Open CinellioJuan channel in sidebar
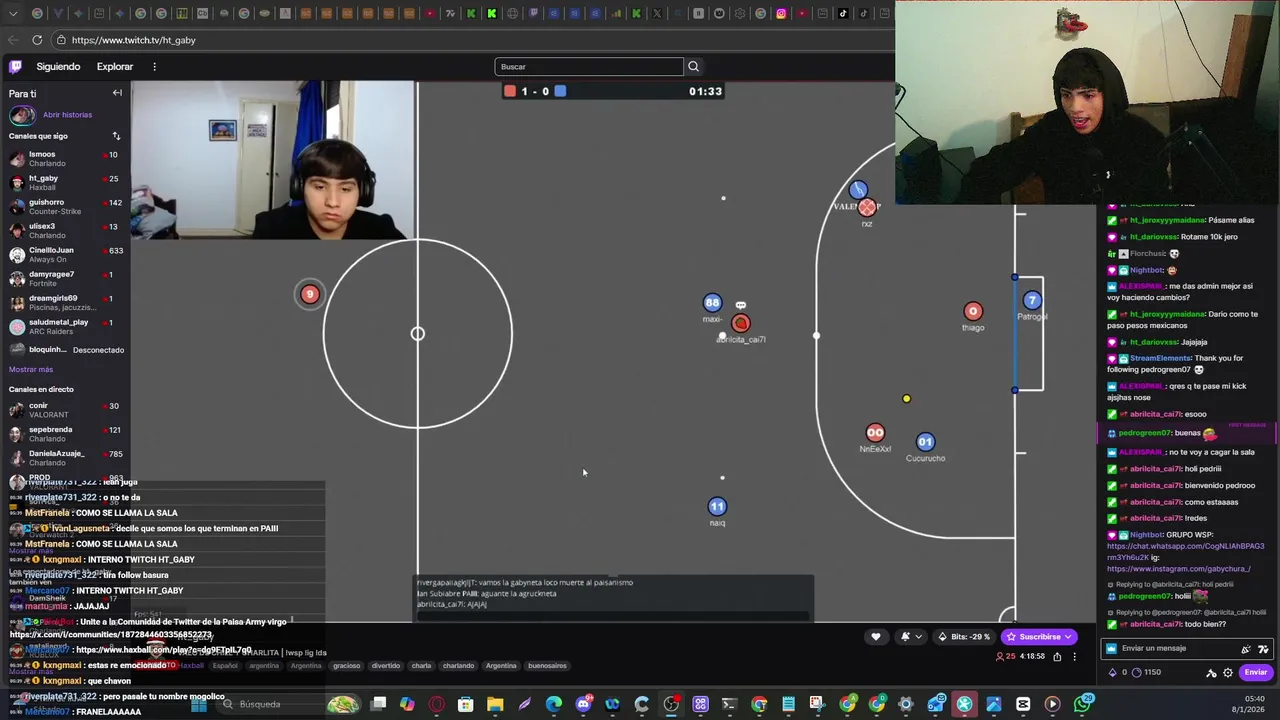 (64, 255)
